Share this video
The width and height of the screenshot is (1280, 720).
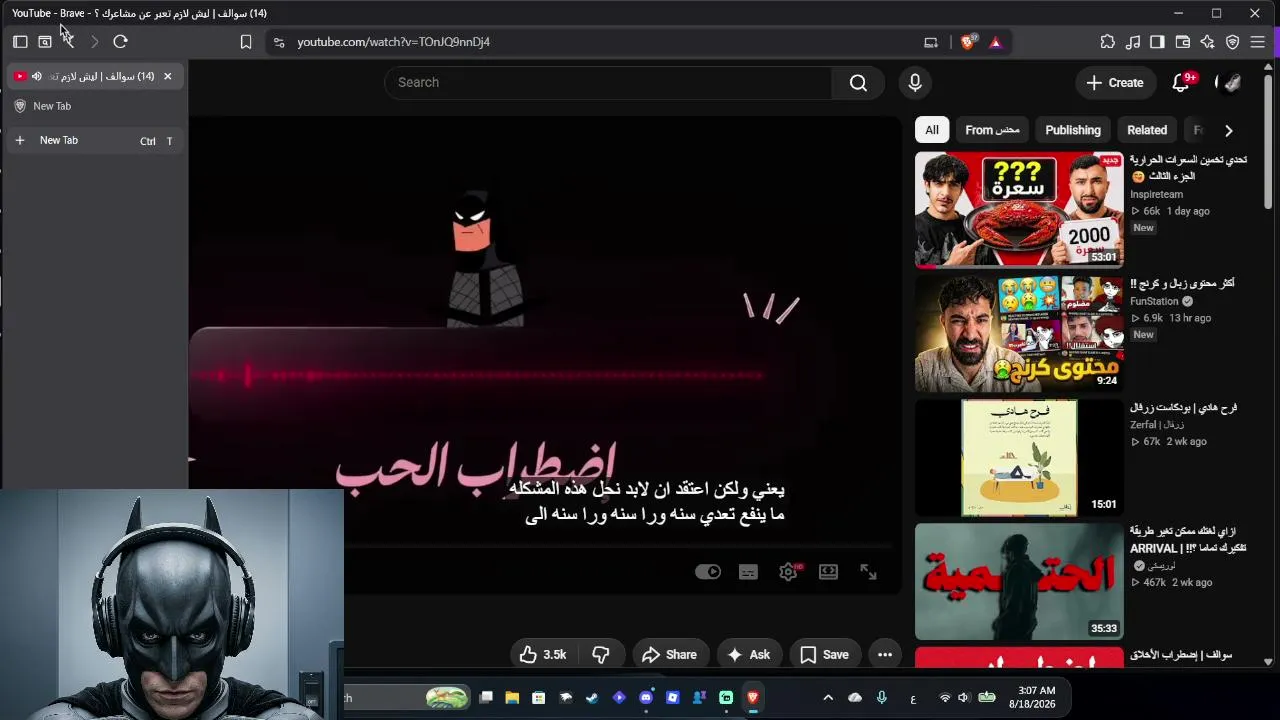click(x=669, y=655)
